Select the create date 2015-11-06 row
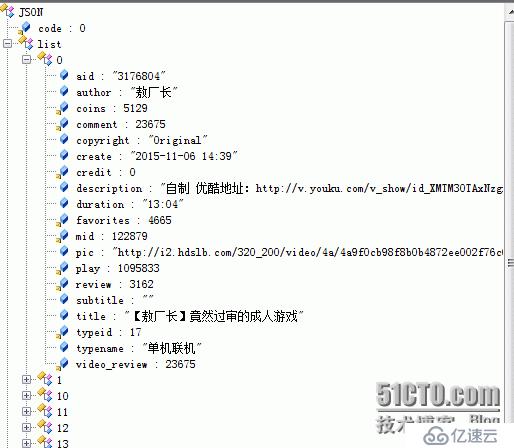Viewport: 514px width, 448px height. (156, 156)
